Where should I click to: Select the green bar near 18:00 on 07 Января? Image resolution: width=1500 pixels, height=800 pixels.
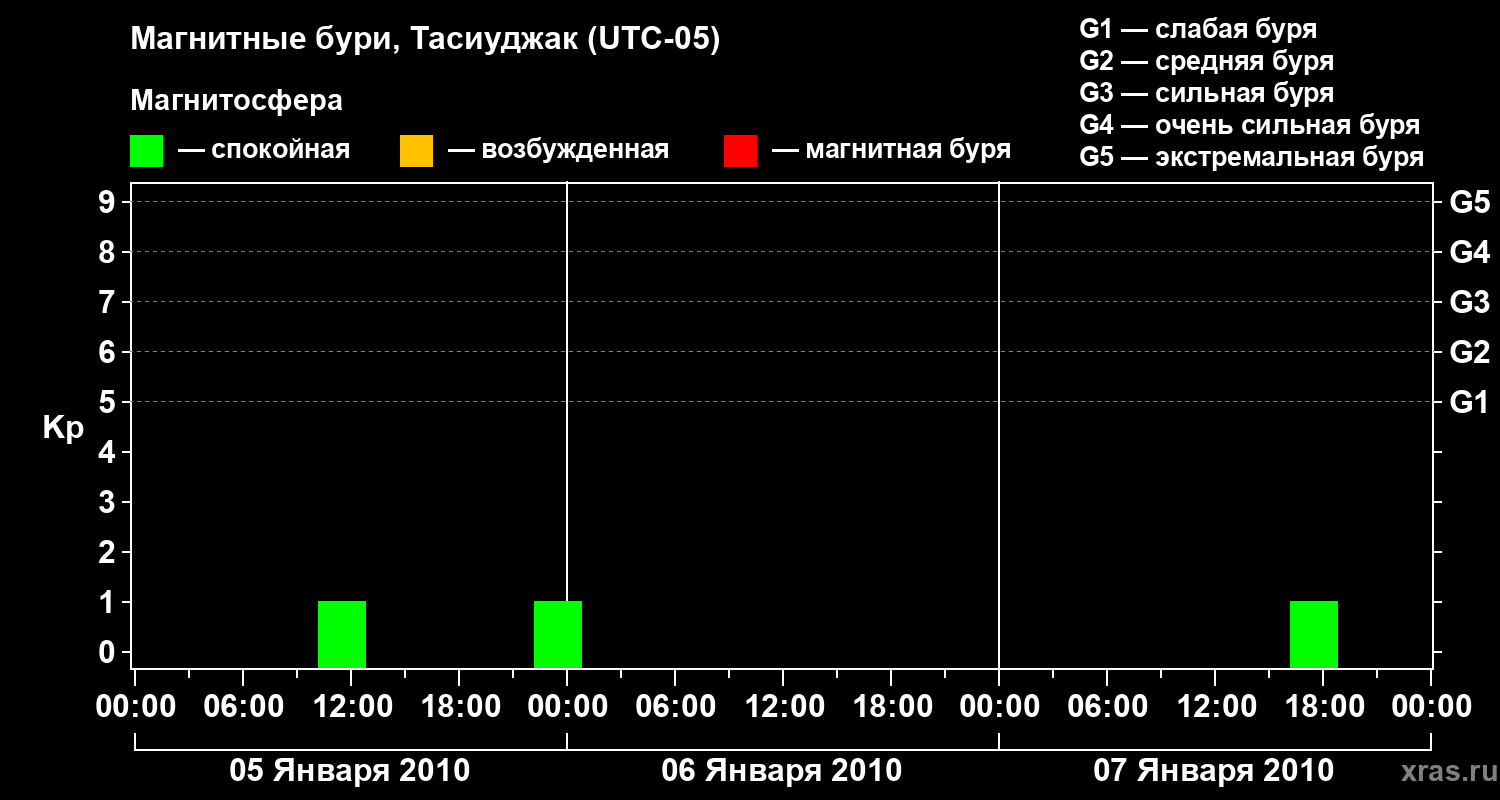(x=1314, y=634)
